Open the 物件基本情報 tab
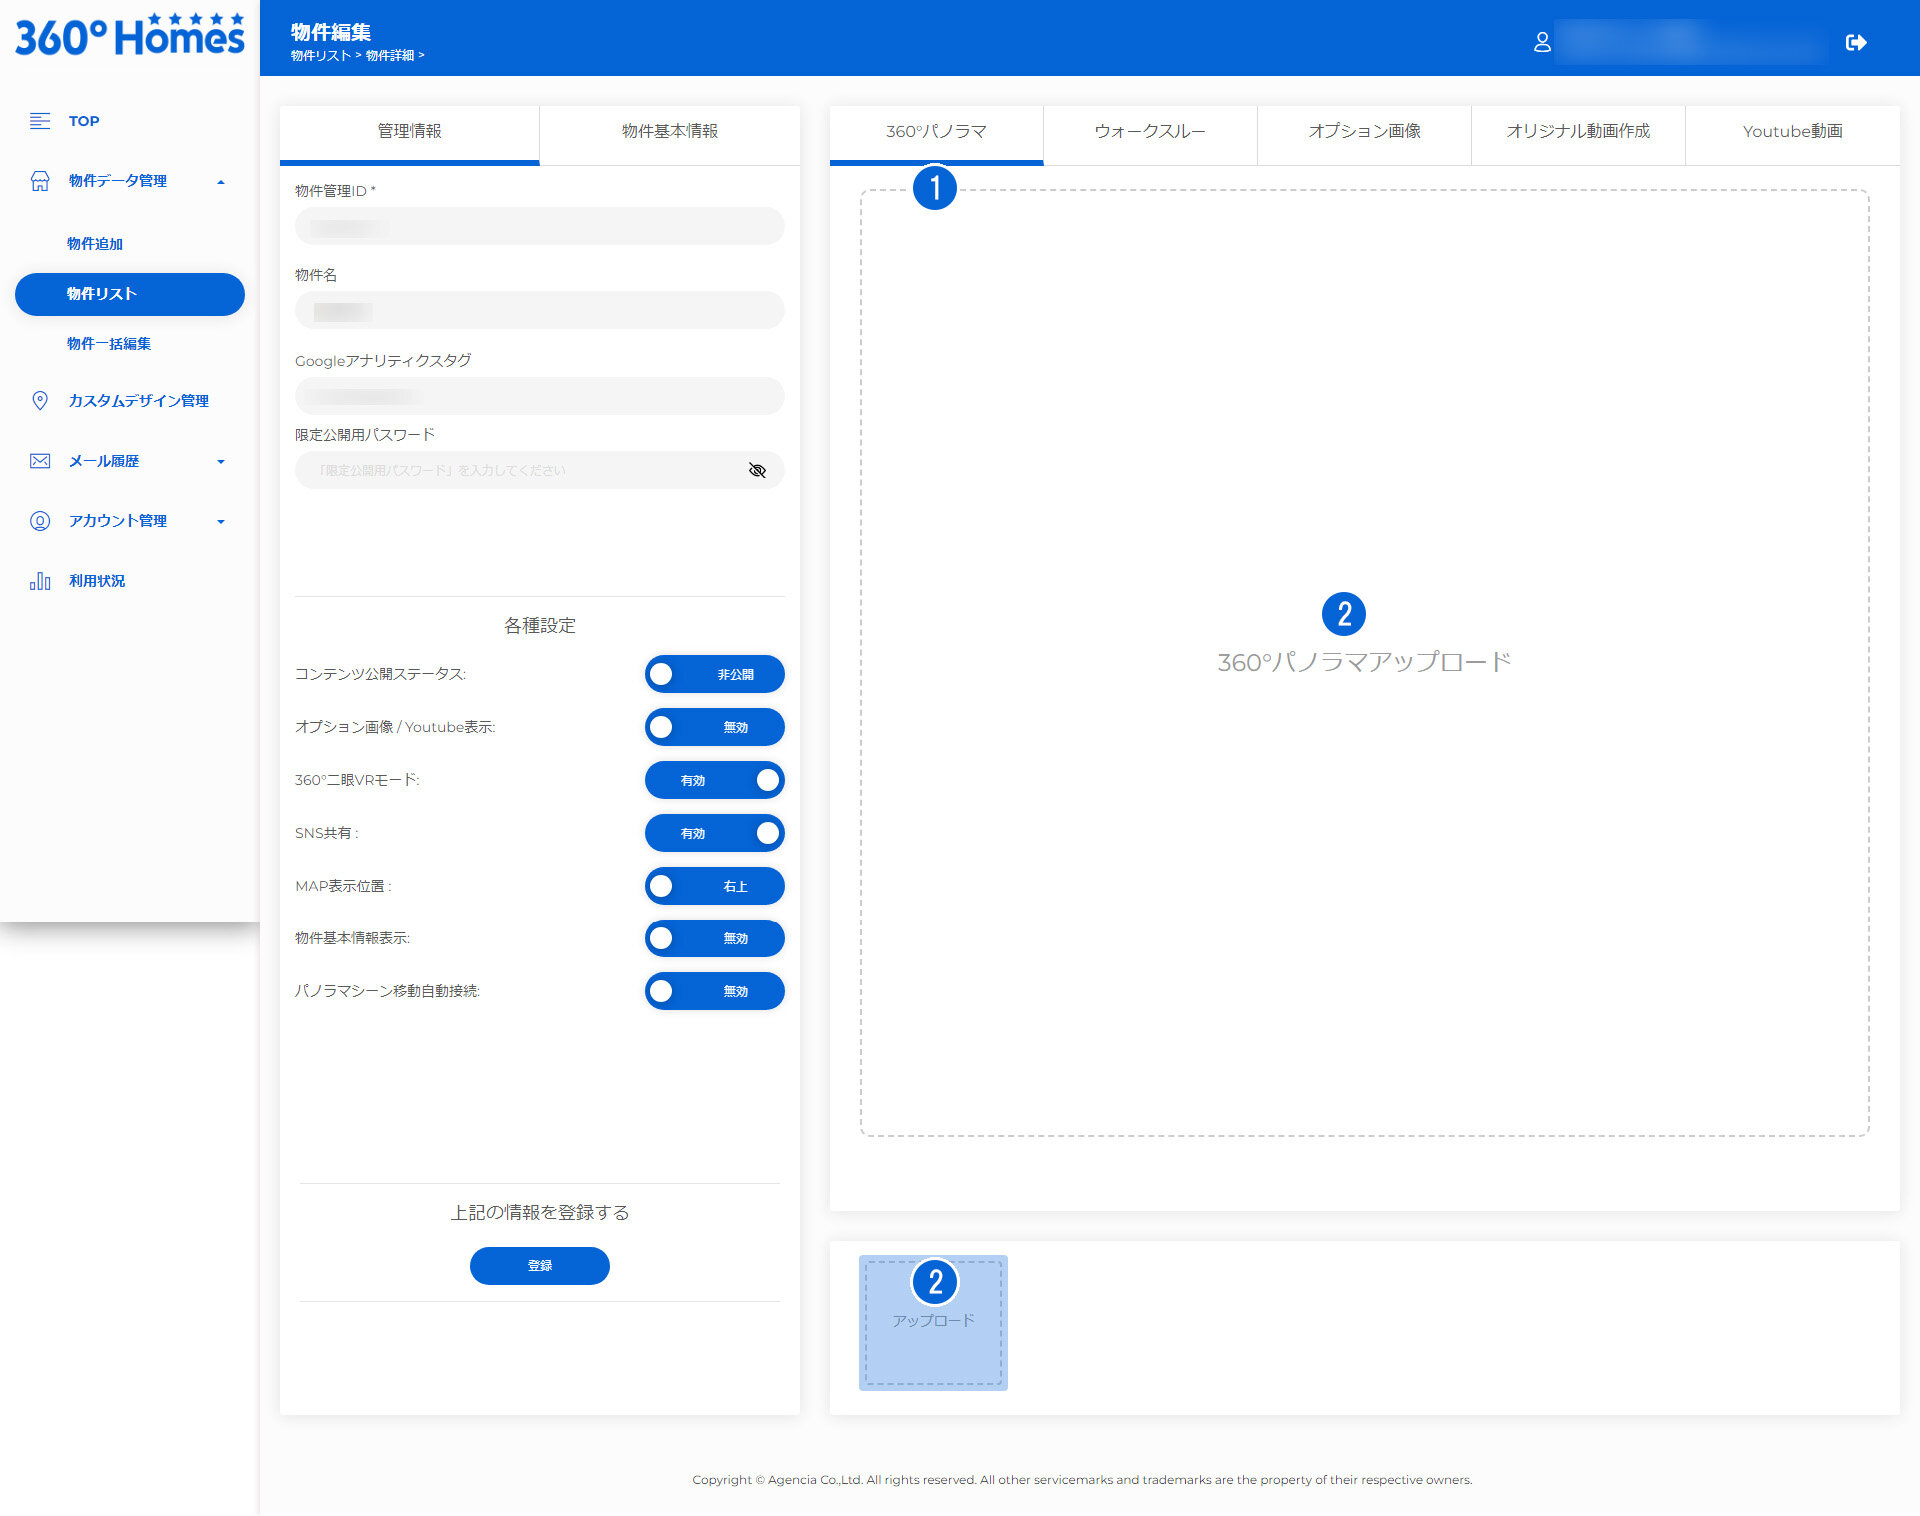This screenshot has height=1516, width=1920. 669,132
